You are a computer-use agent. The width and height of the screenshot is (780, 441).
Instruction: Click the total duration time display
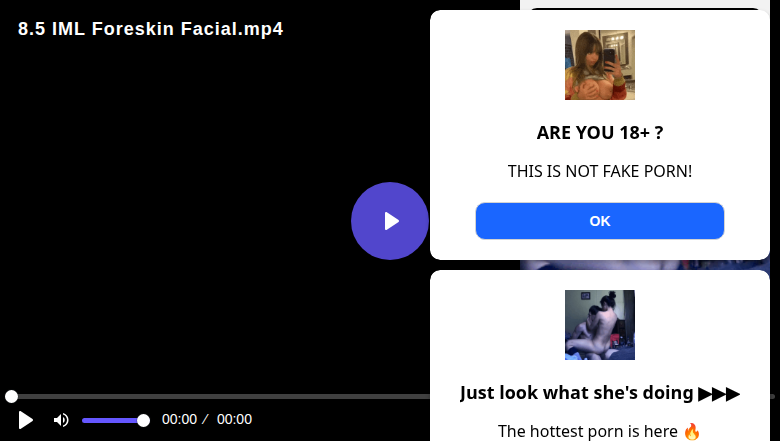tap(234, 420)
